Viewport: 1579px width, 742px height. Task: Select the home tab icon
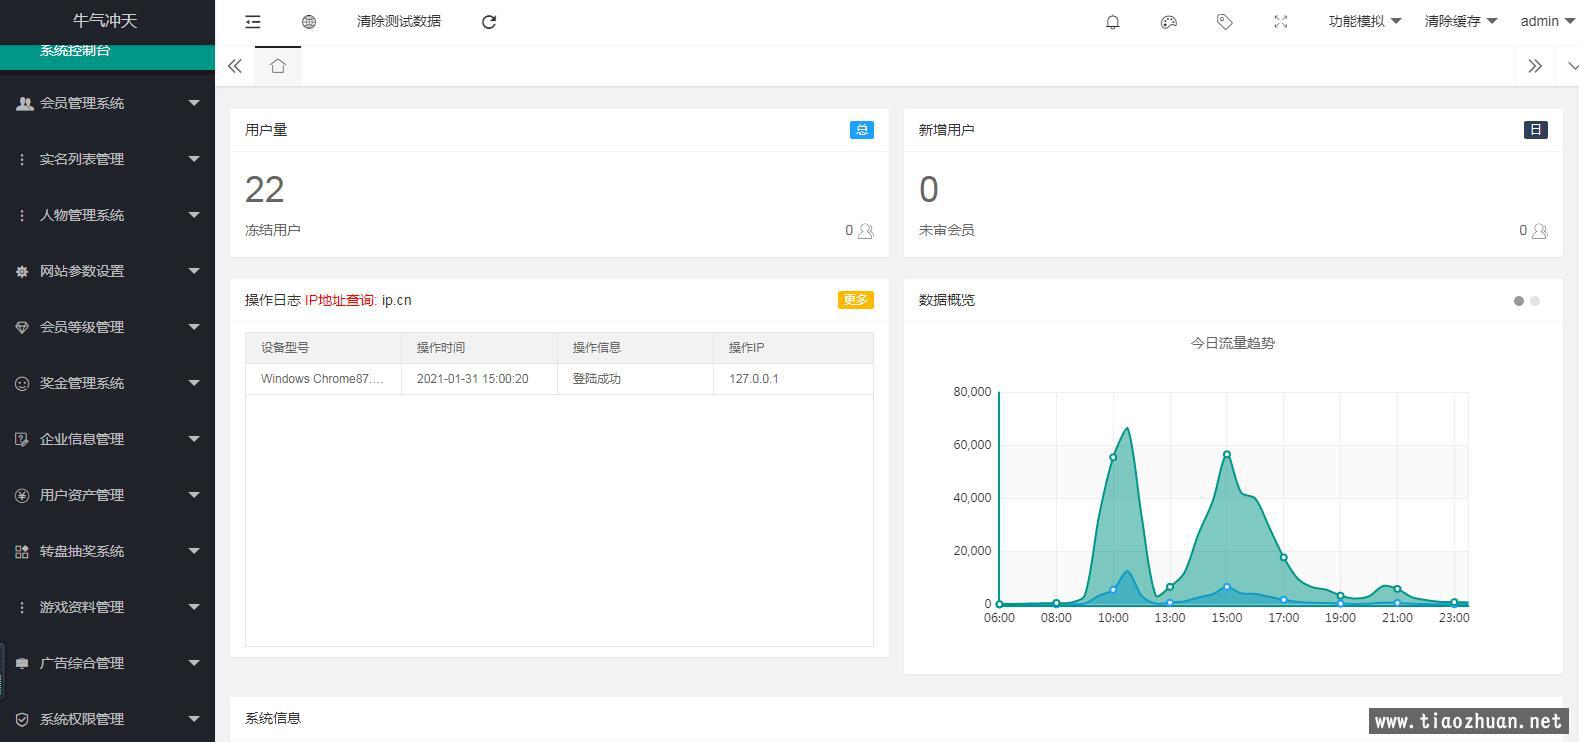pos(278,66)
